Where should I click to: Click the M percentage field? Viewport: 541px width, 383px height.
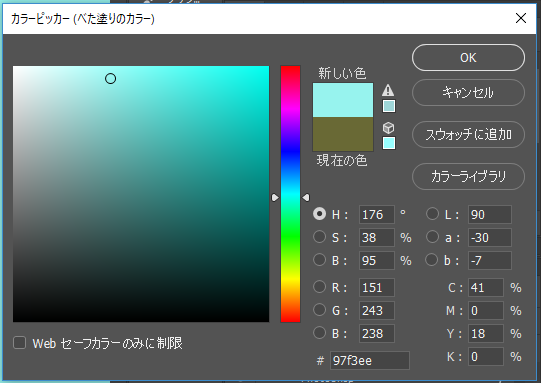coord(486,311)
